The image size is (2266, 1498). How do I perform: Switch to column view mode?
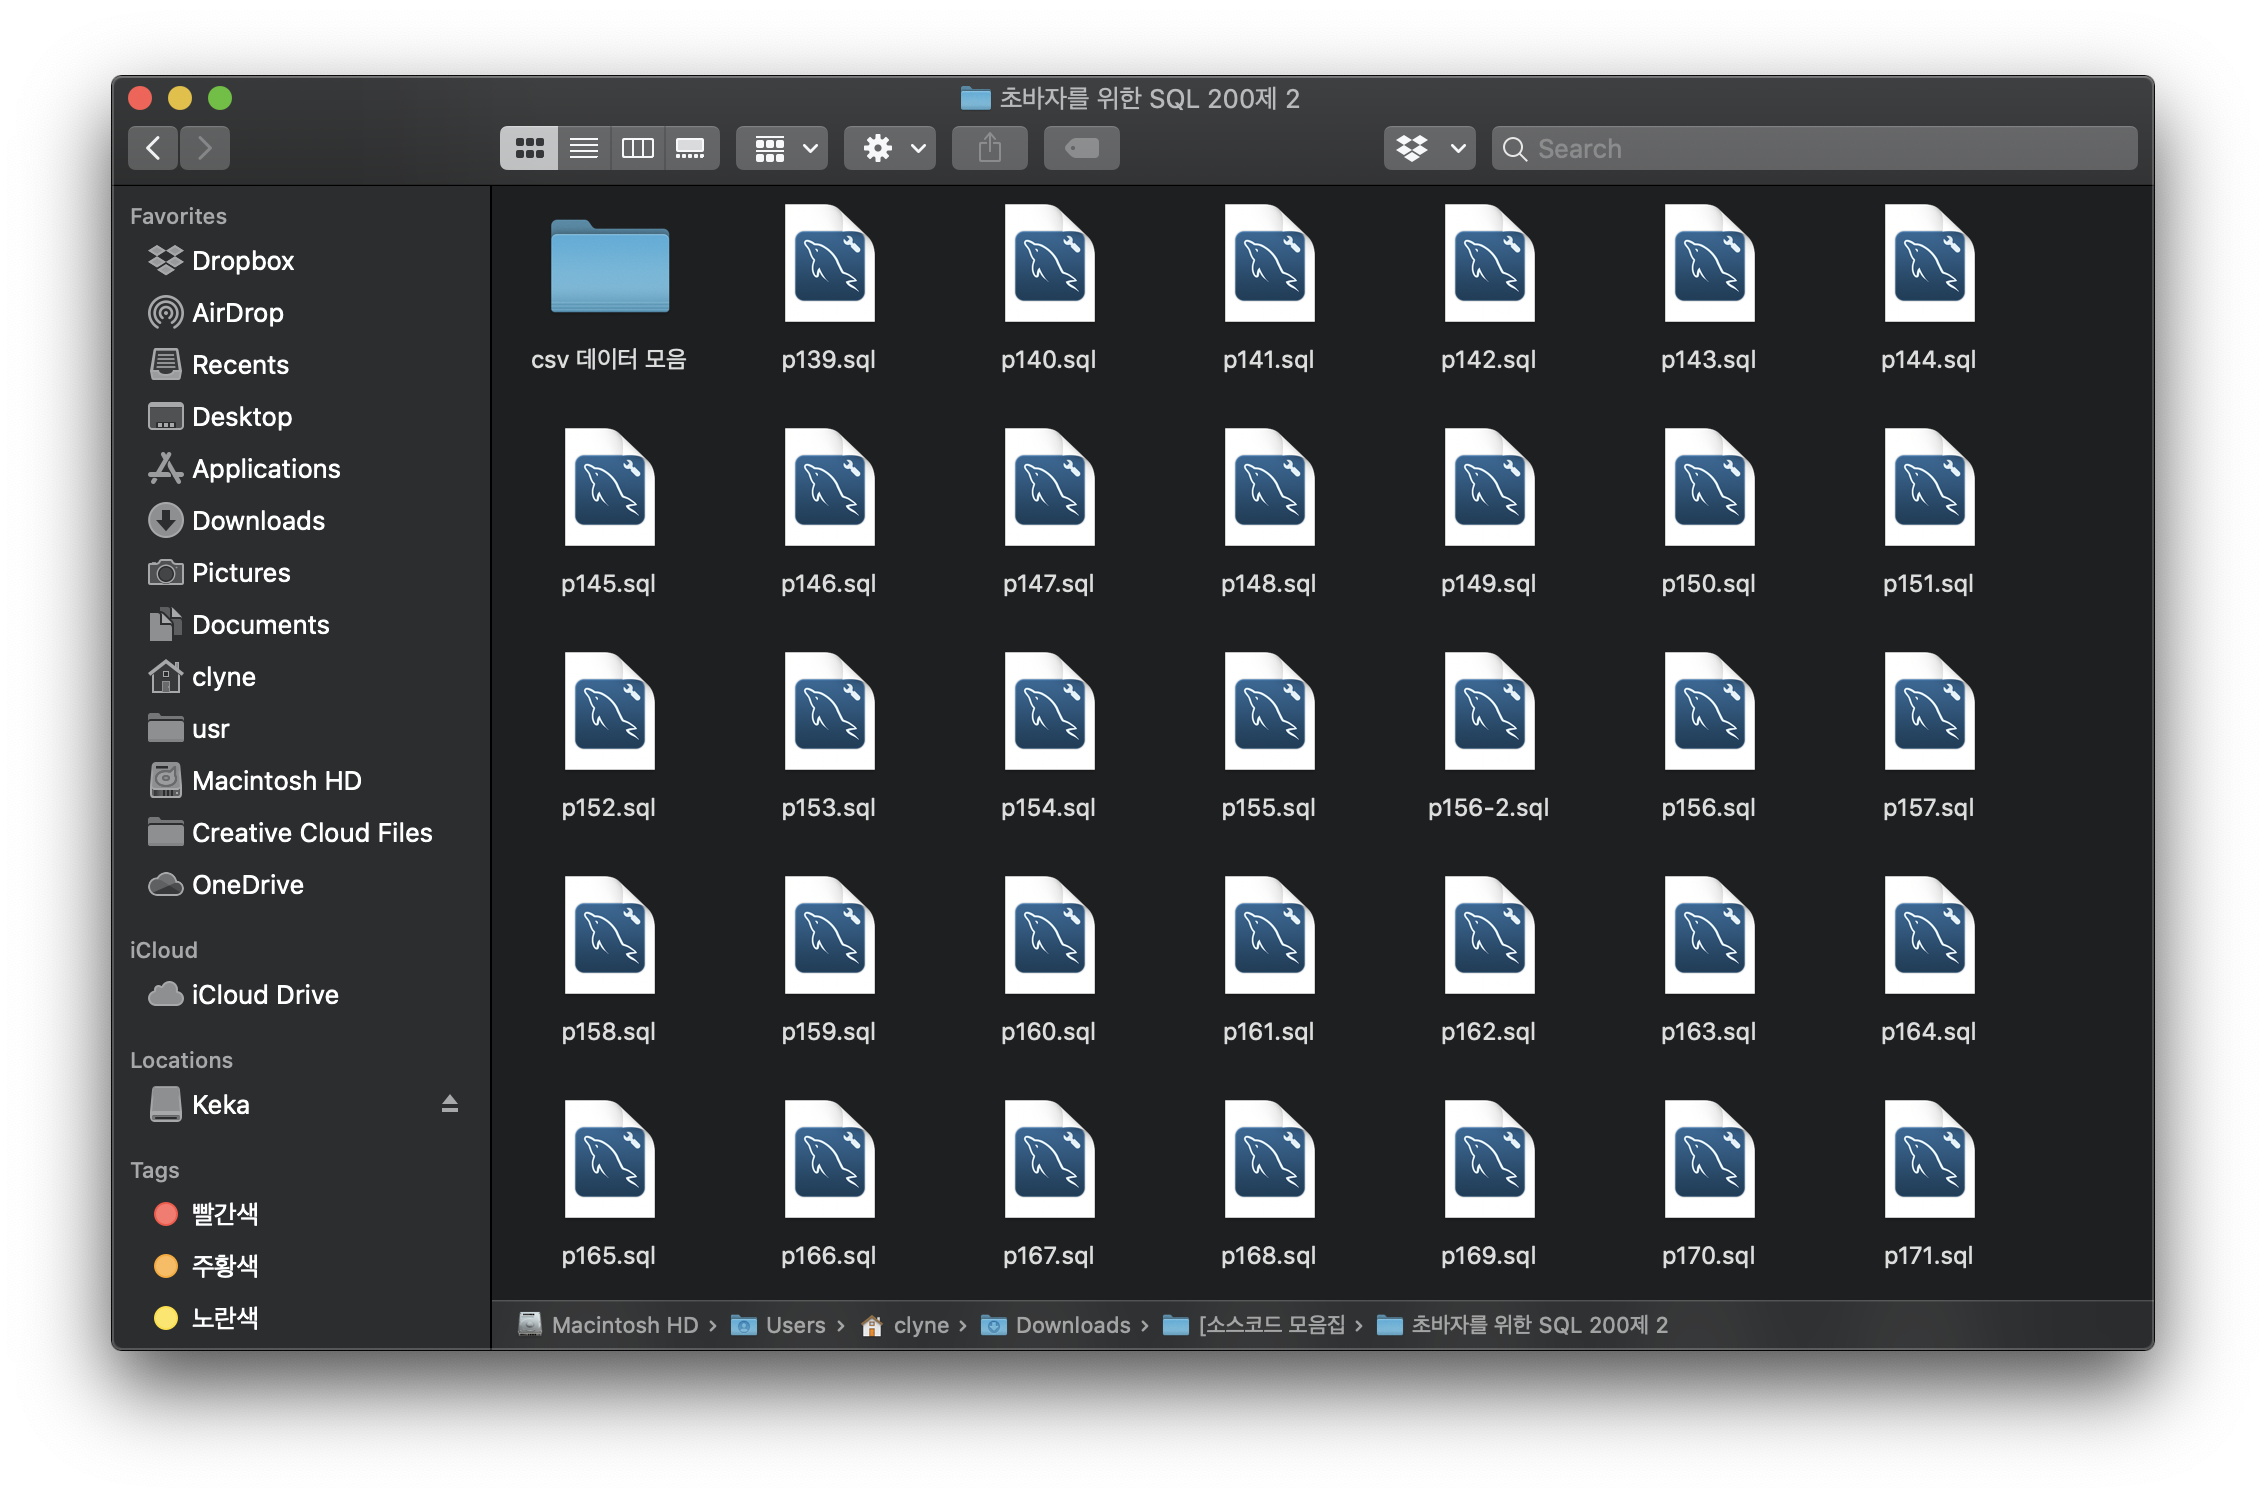637,148
